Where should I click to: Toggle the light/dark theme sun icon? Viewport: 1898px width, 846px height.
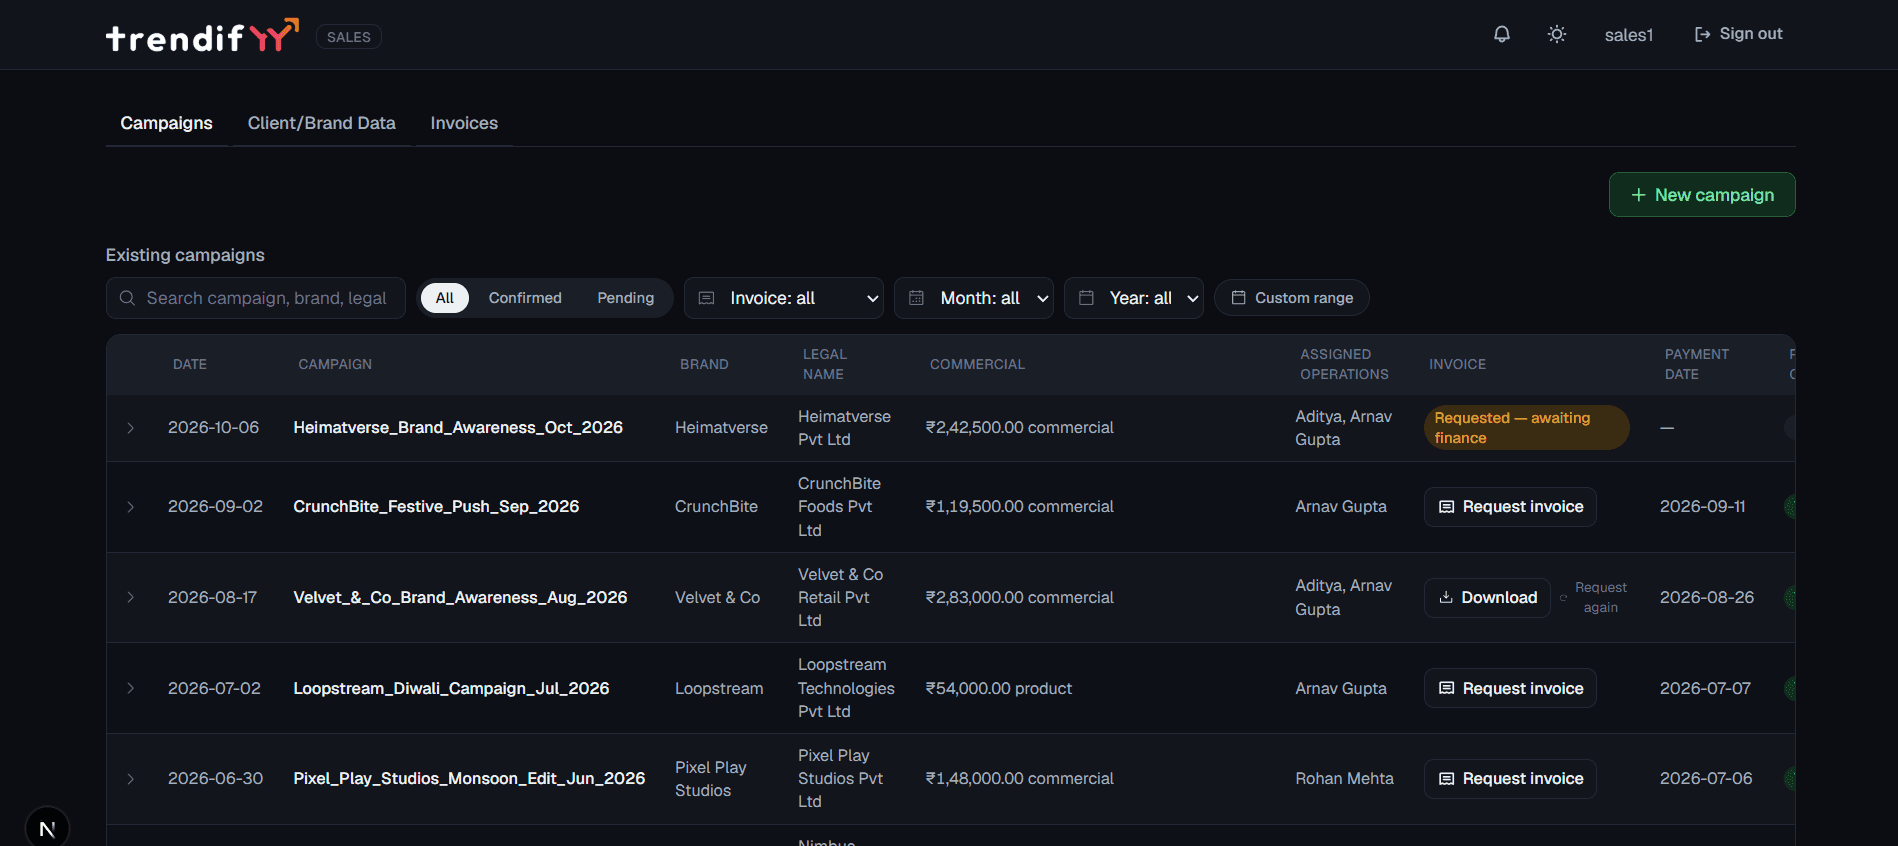click(x=1557, y=34)
